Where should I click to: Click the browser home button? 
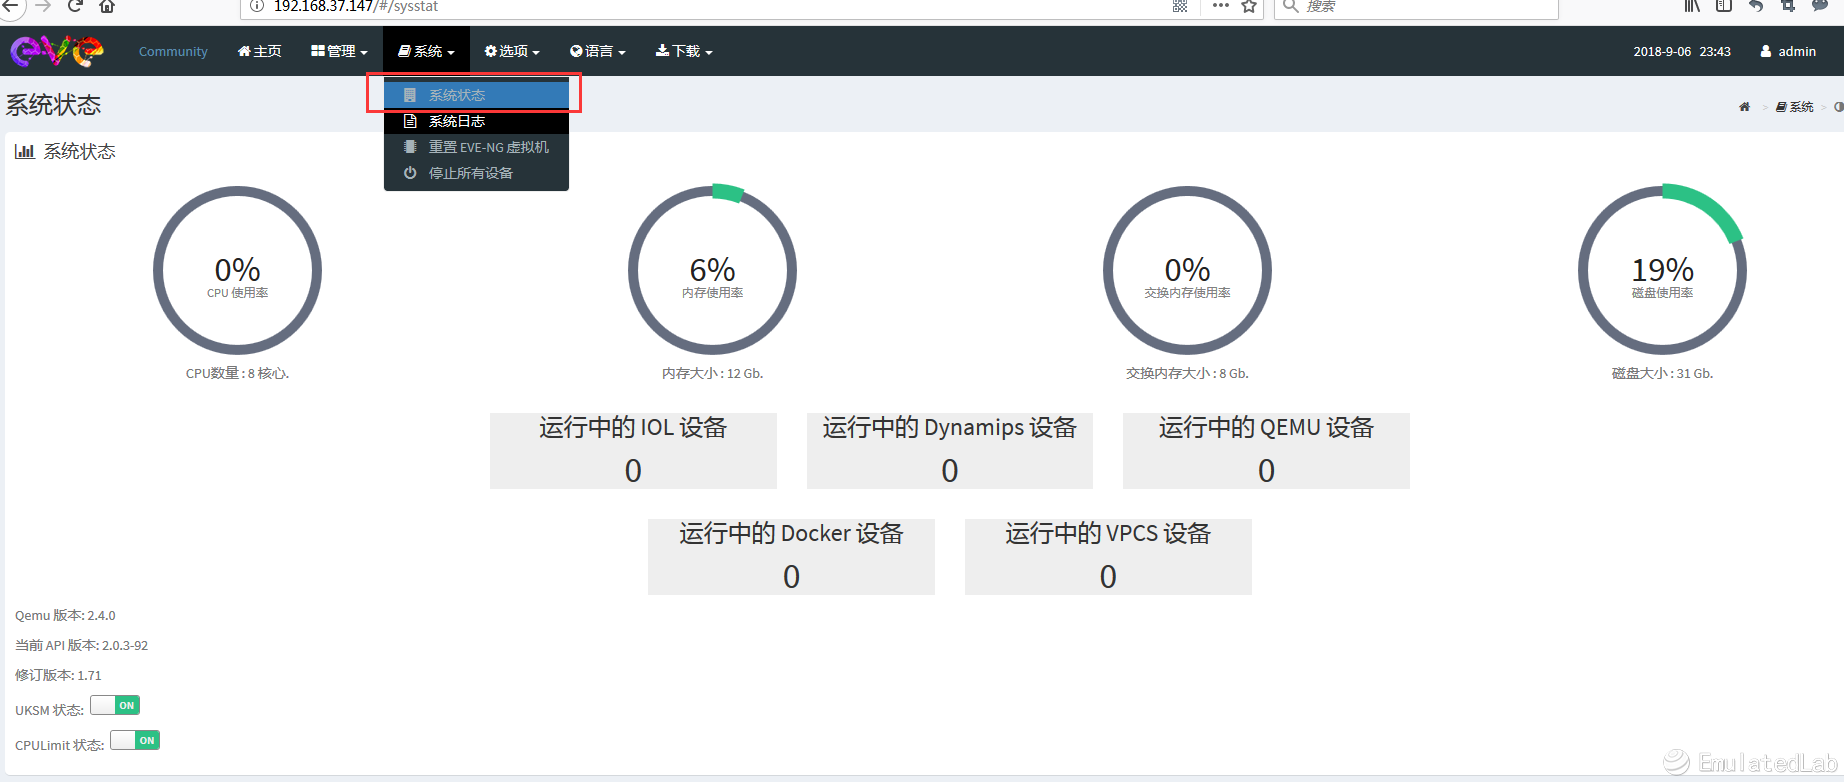[107, 6]
